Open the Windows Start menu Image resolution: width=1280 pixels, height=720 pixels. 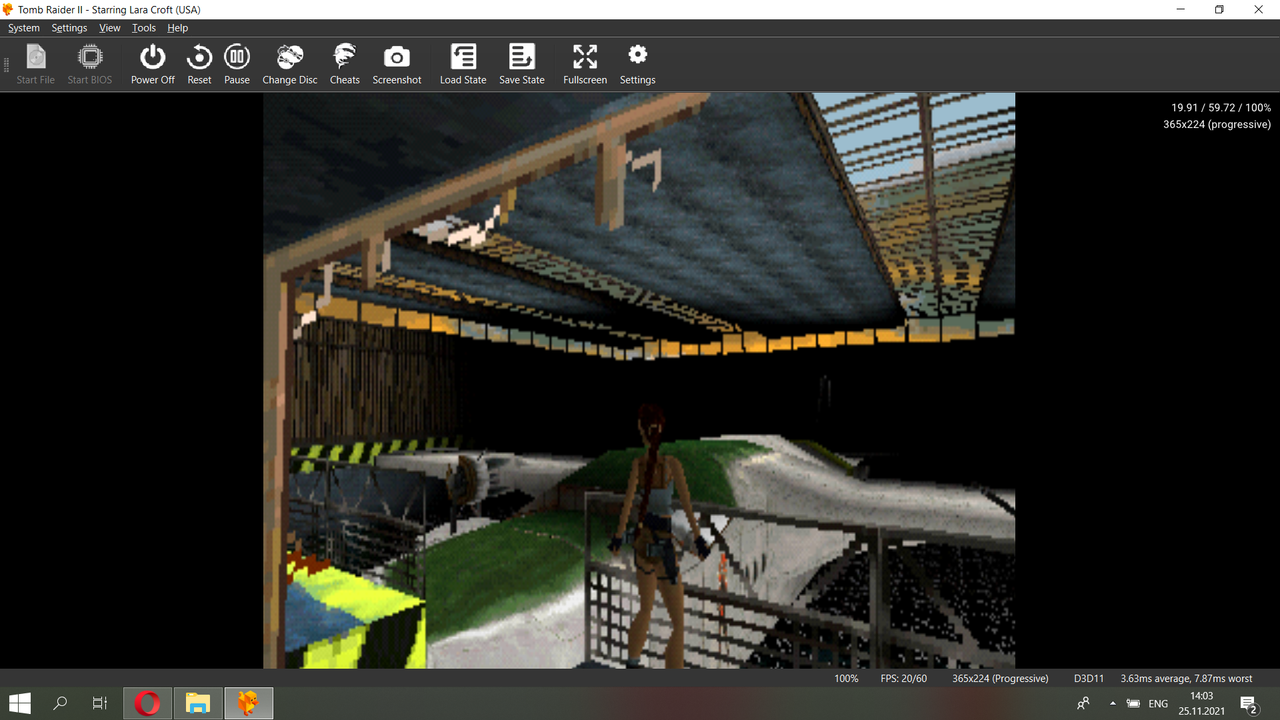click(x=20, y=703)
